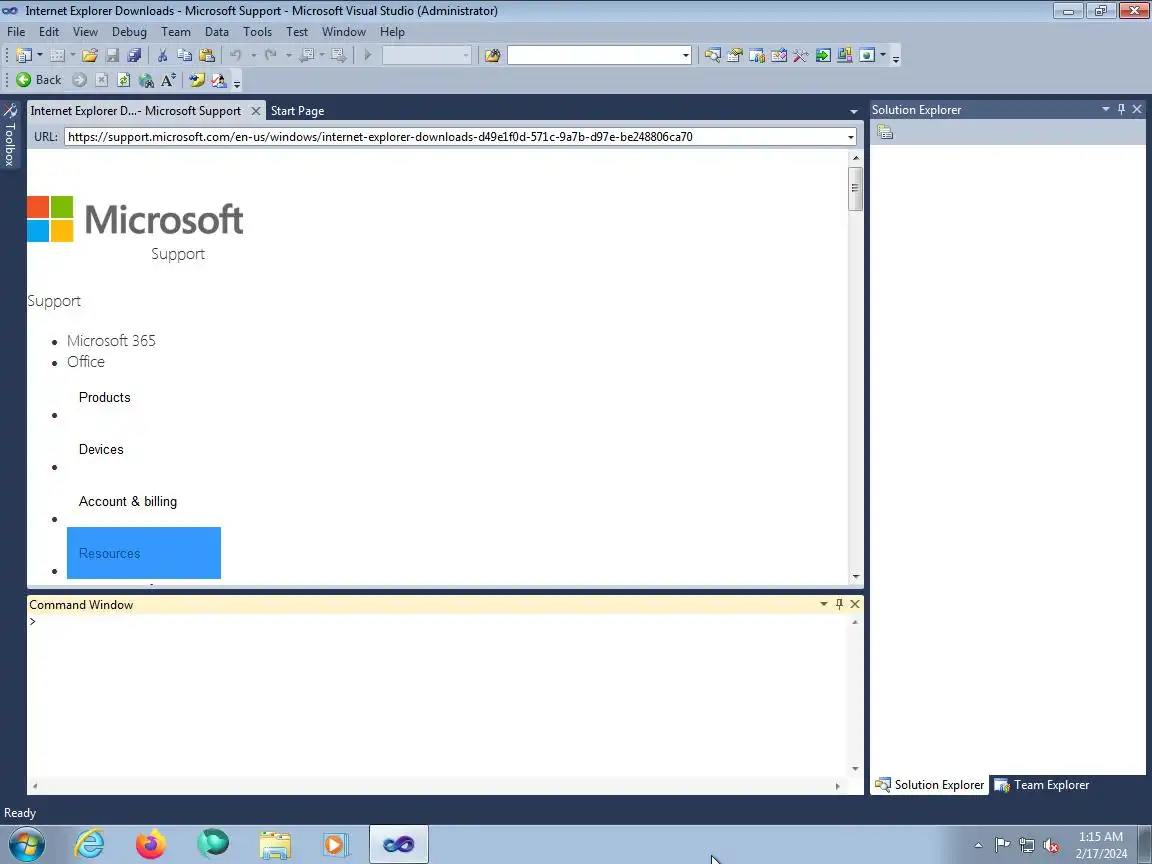Click the Devices nav button

101,450
